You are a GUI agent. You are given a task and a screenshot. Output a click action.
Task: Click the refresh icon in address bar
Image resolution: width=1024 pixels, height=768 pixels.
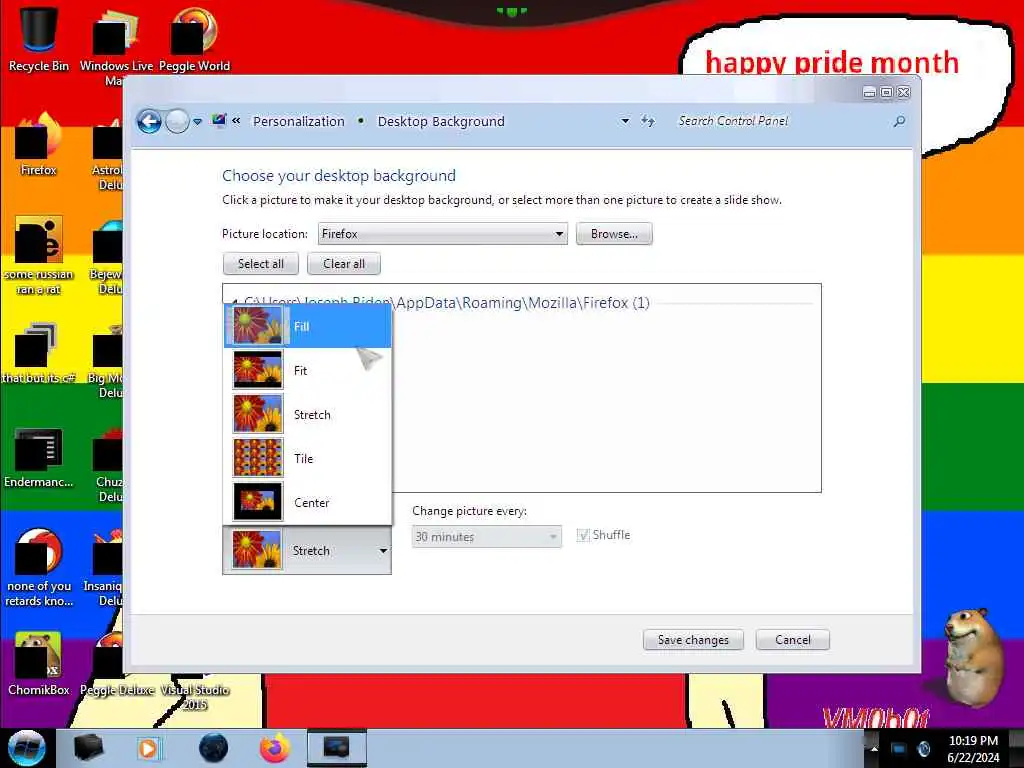(x=648, y=121)
